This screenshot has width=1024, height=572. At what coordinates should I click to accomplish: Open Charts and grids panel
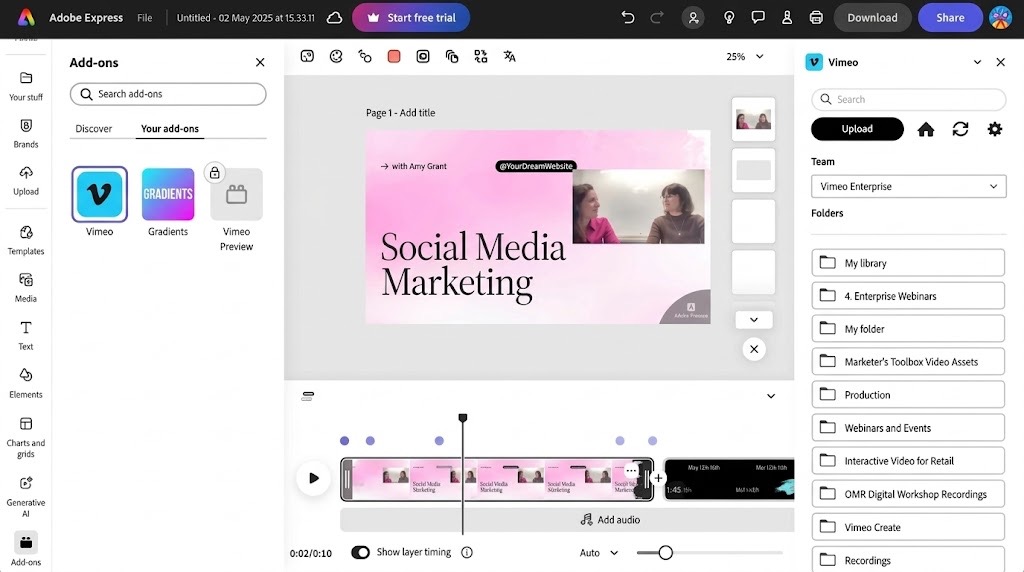tap(25, 437)
